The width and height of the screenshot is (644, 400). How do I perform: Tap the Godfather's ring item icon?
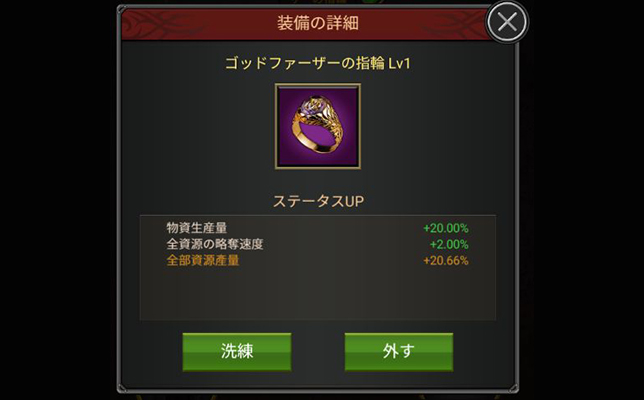(317, 126)
